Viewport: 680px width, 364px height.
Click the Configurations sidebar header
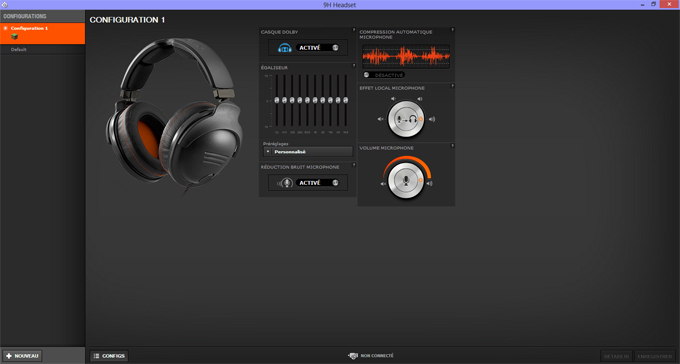[42, 16]
